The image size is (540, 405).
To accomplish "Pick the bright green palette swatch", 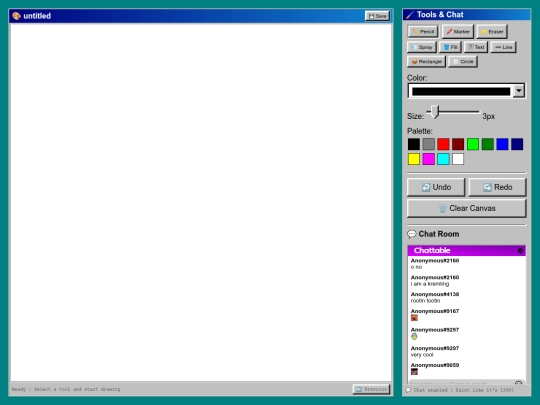I will coord(473,144).
